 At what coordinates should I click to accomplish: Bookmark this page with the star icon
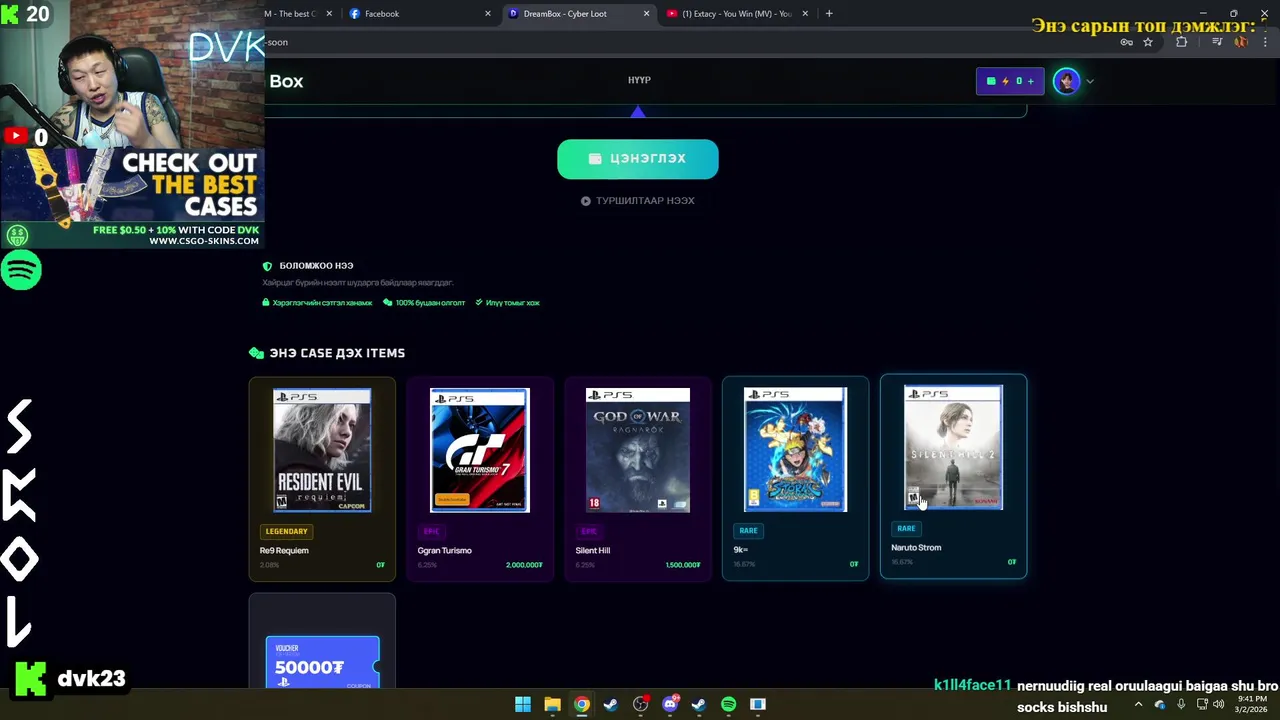tap(1148, 42)
